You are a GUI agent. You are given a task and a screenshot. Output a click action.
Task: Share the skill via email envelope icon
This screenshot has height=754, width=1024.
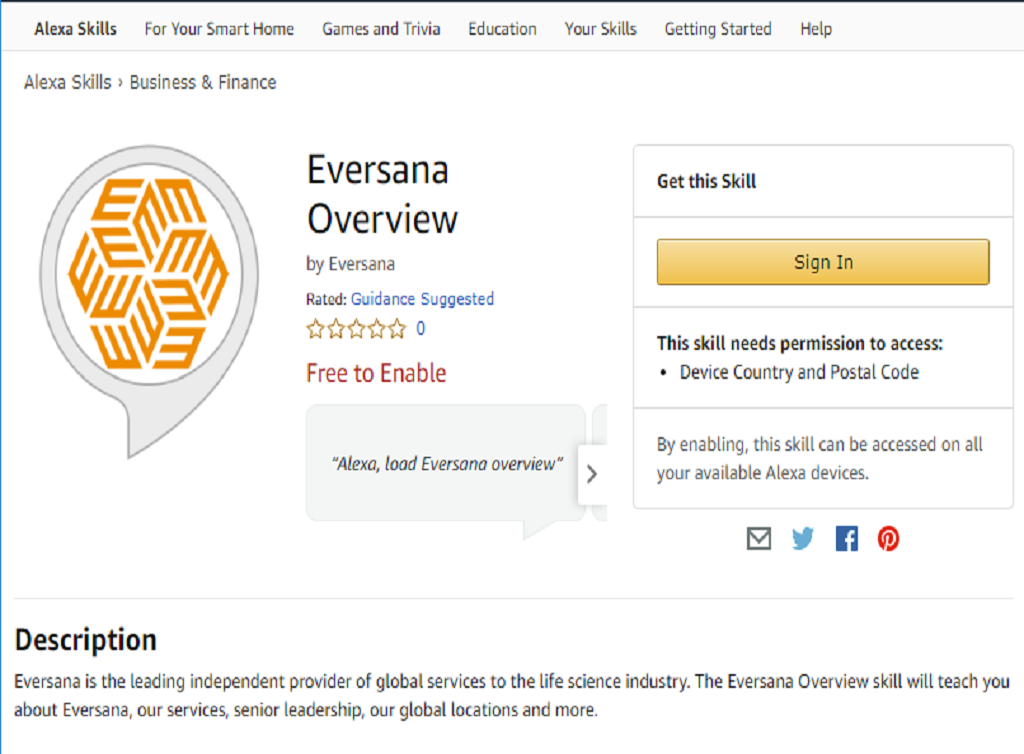[758, 539]
